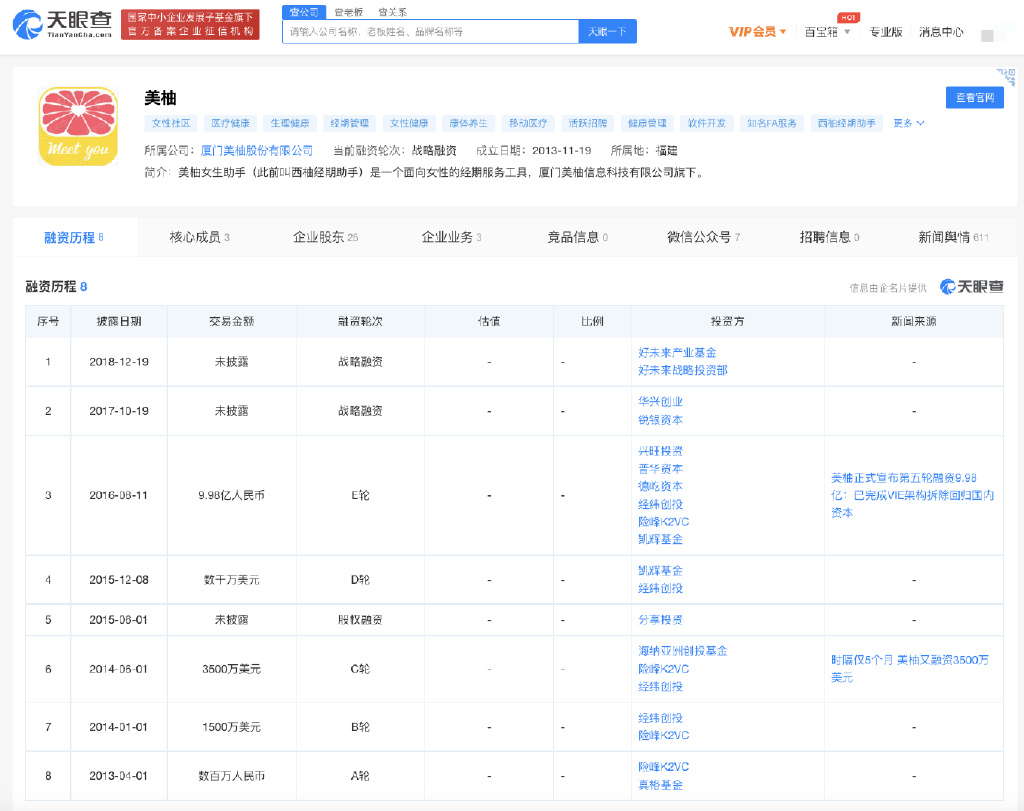This screenshot has width=1024, height=811.
Task: Click the 移动医疗 tag
Action: 528,123
